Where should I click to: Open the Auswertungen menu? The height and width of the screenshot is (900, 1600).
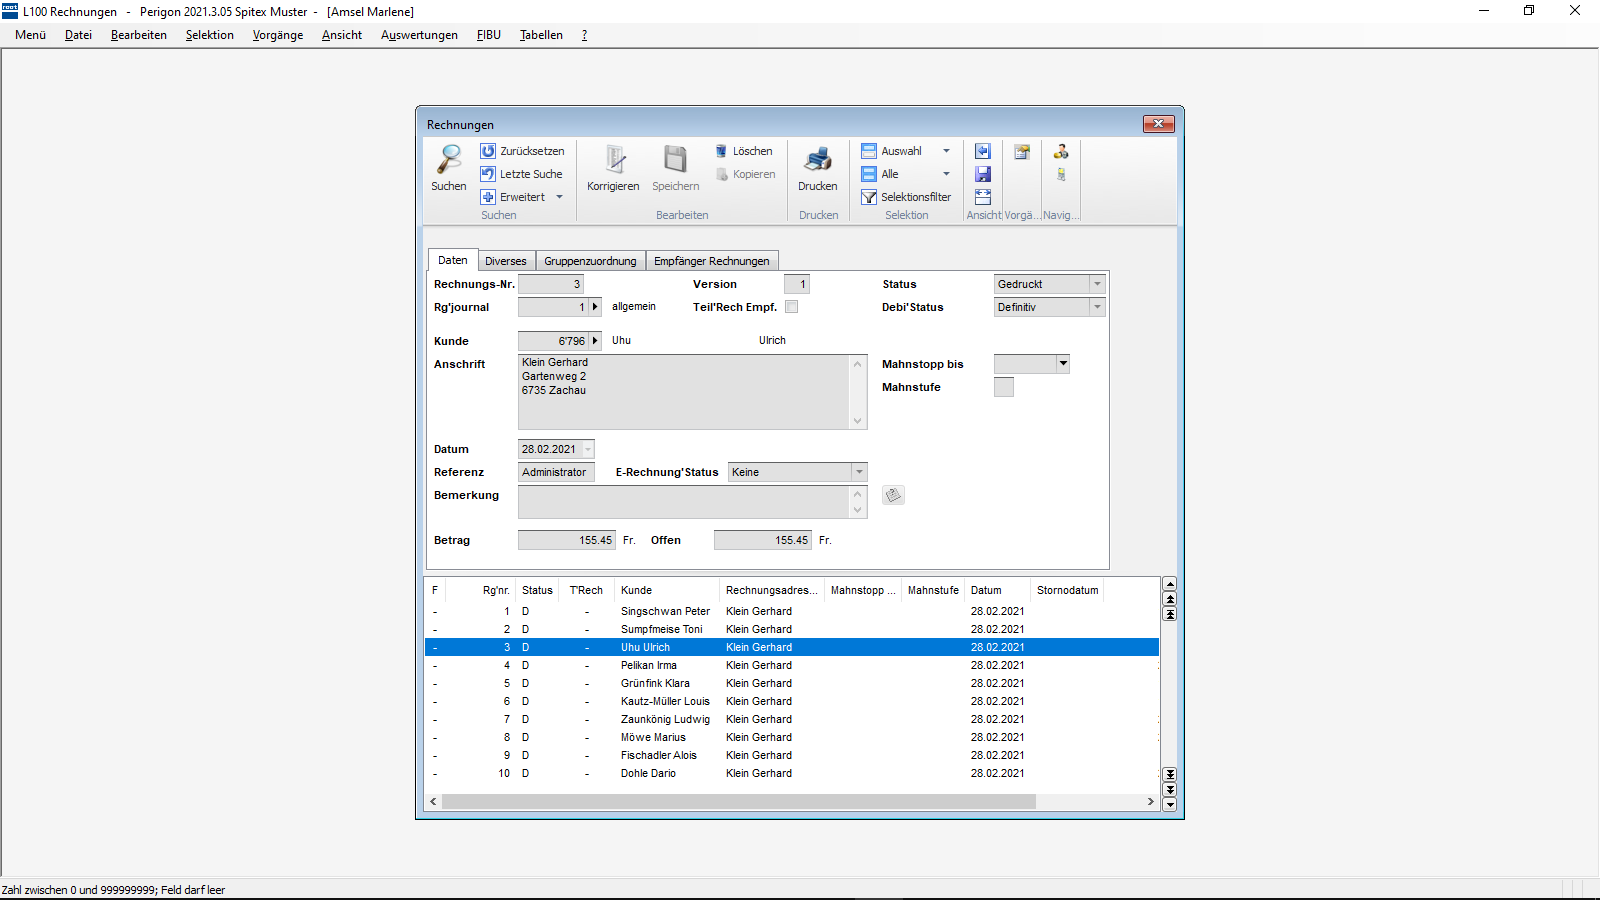pos(419,35)
